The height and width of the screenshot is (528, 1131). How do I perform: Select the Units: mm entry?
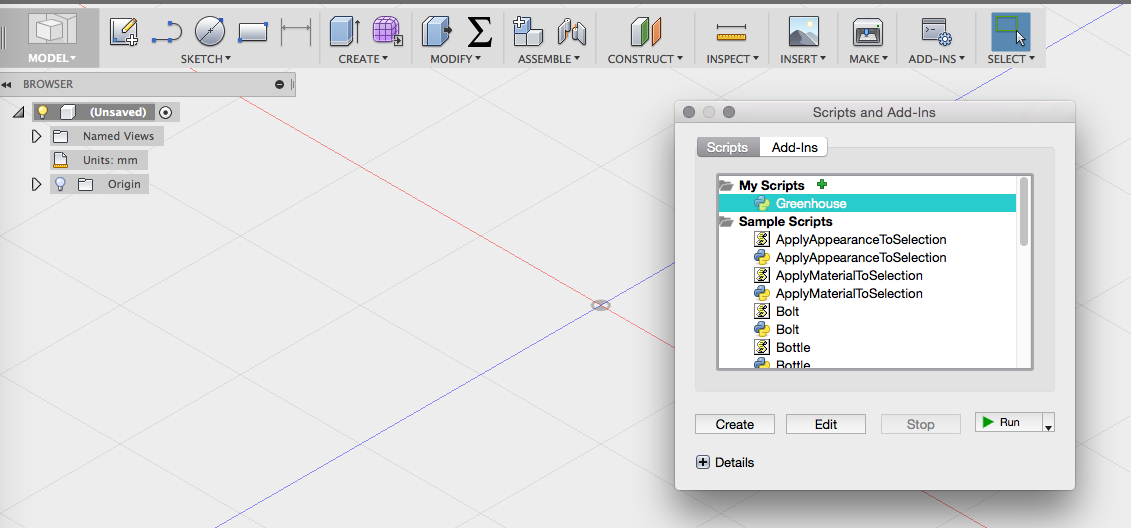pyautogui.click(x=110, y=160)
